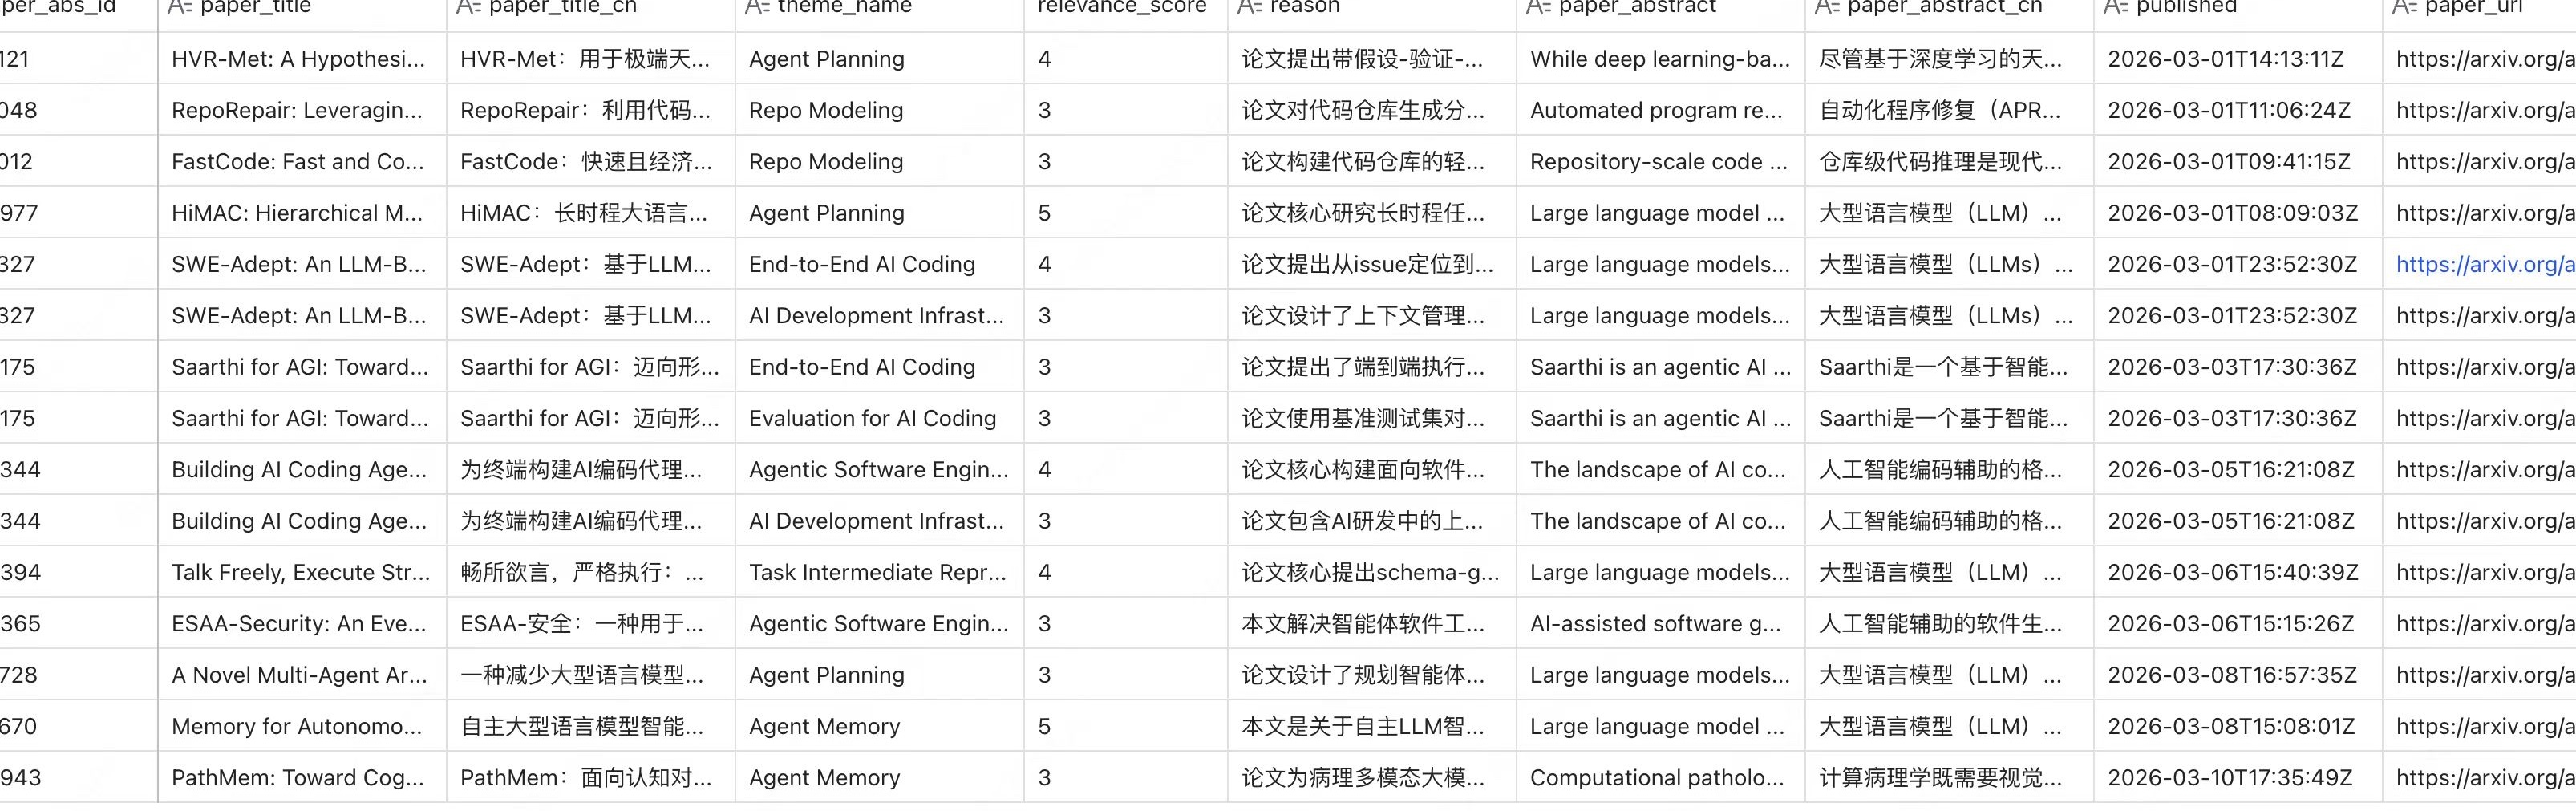Screen dimensions: 2576x811
Task: Click the text-type icon beside paper_url header
Action: pyautogui.click(x=2404, y=7)
